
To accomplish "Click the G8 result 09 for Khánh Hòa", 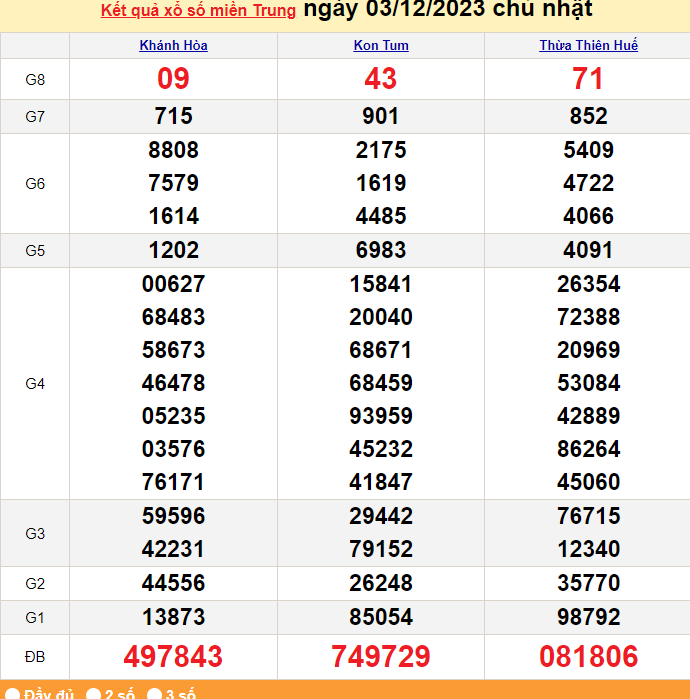I will (x=174, y=79).
